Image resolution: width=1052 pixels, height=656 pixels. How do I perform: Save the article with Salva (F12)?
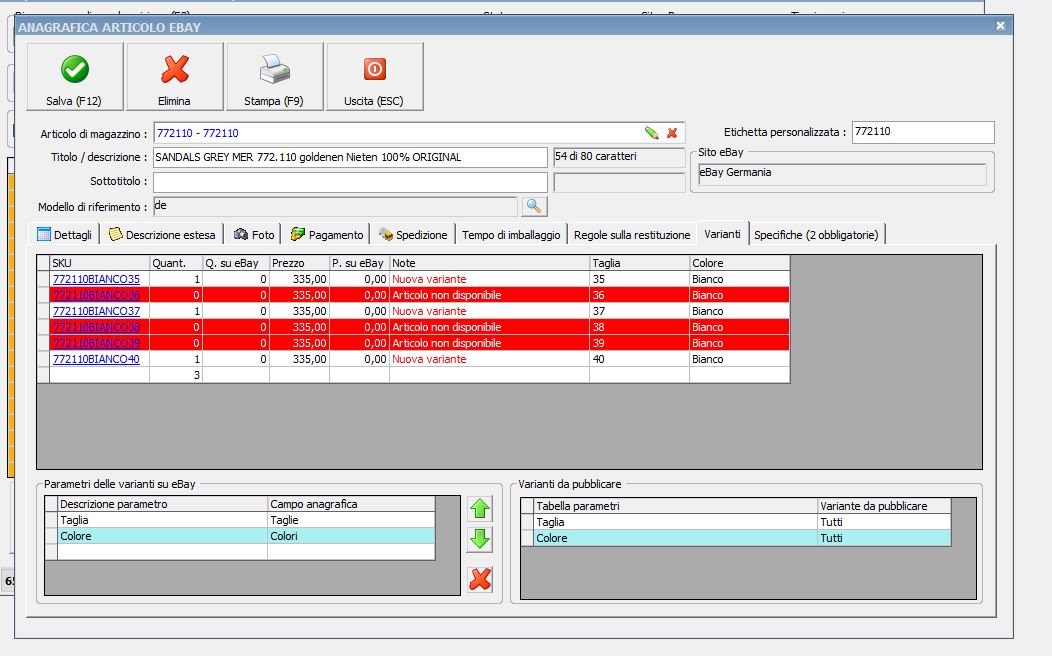(74, 76)
